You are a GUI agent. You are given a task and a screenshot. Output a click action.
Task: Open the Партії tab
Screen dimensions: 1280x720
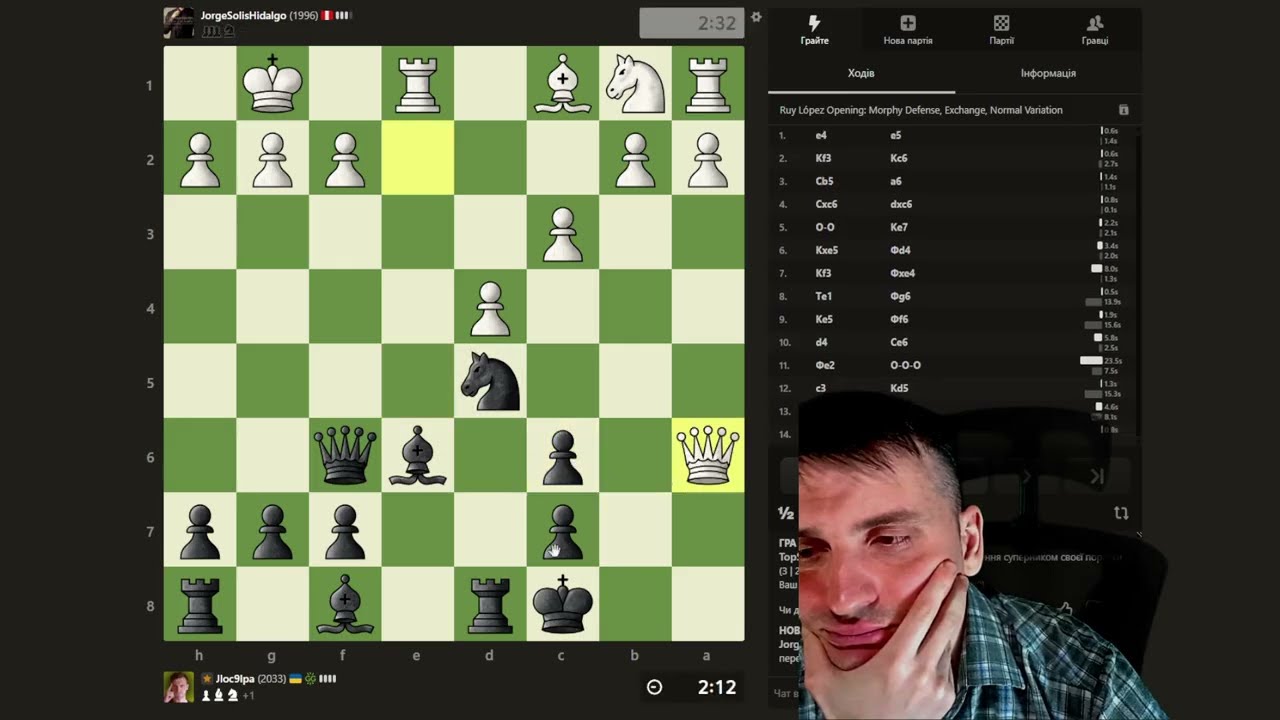coord(1001,30)
